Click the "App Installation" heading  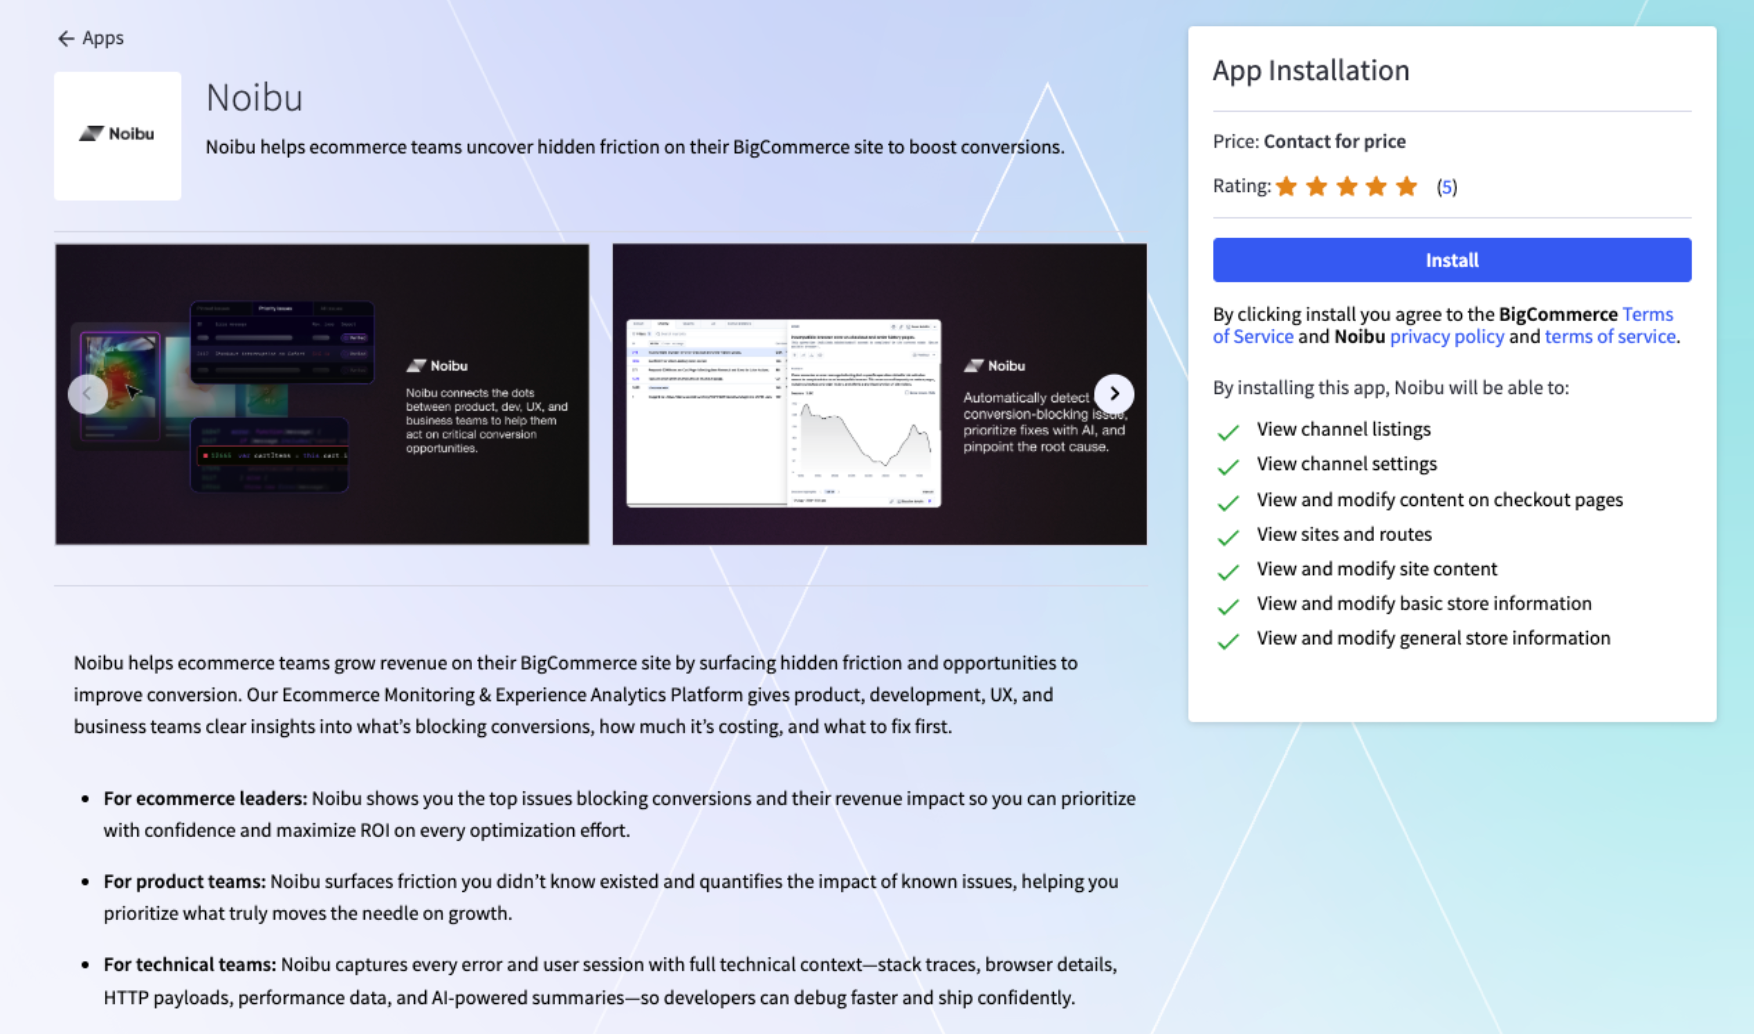[x=1311, y=70]
